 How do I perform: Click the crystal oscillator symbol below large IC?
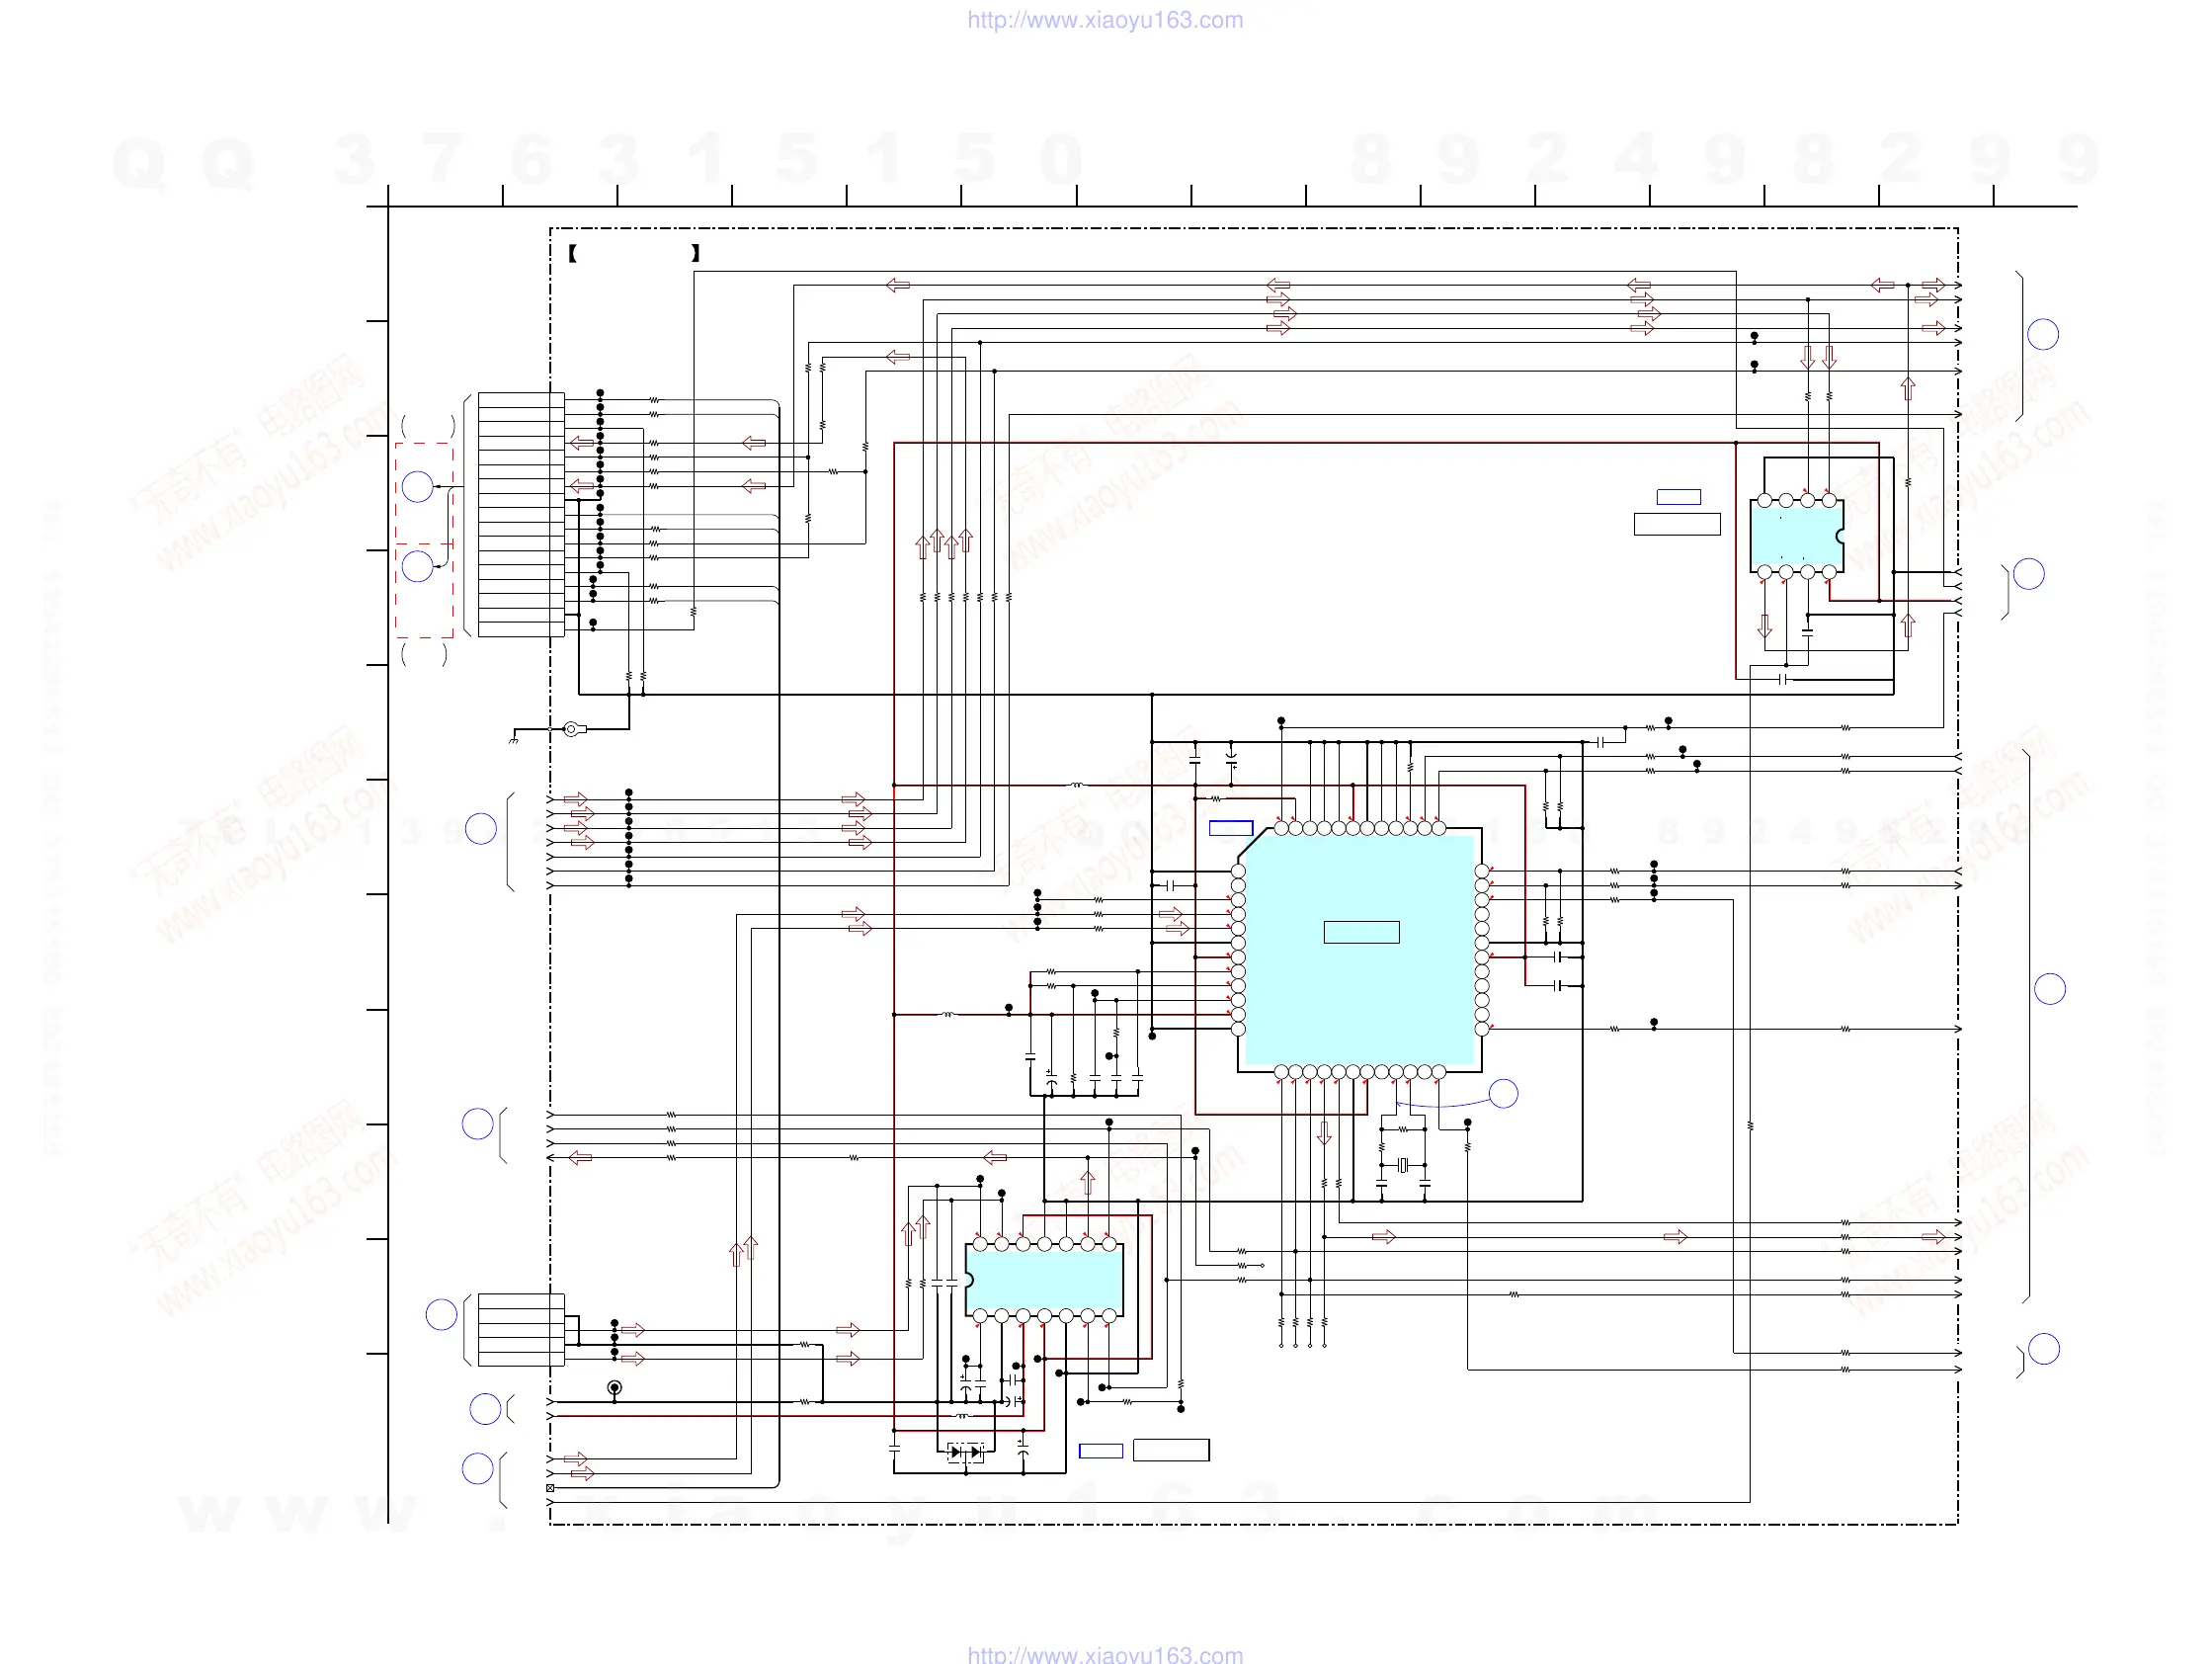1403,1165
